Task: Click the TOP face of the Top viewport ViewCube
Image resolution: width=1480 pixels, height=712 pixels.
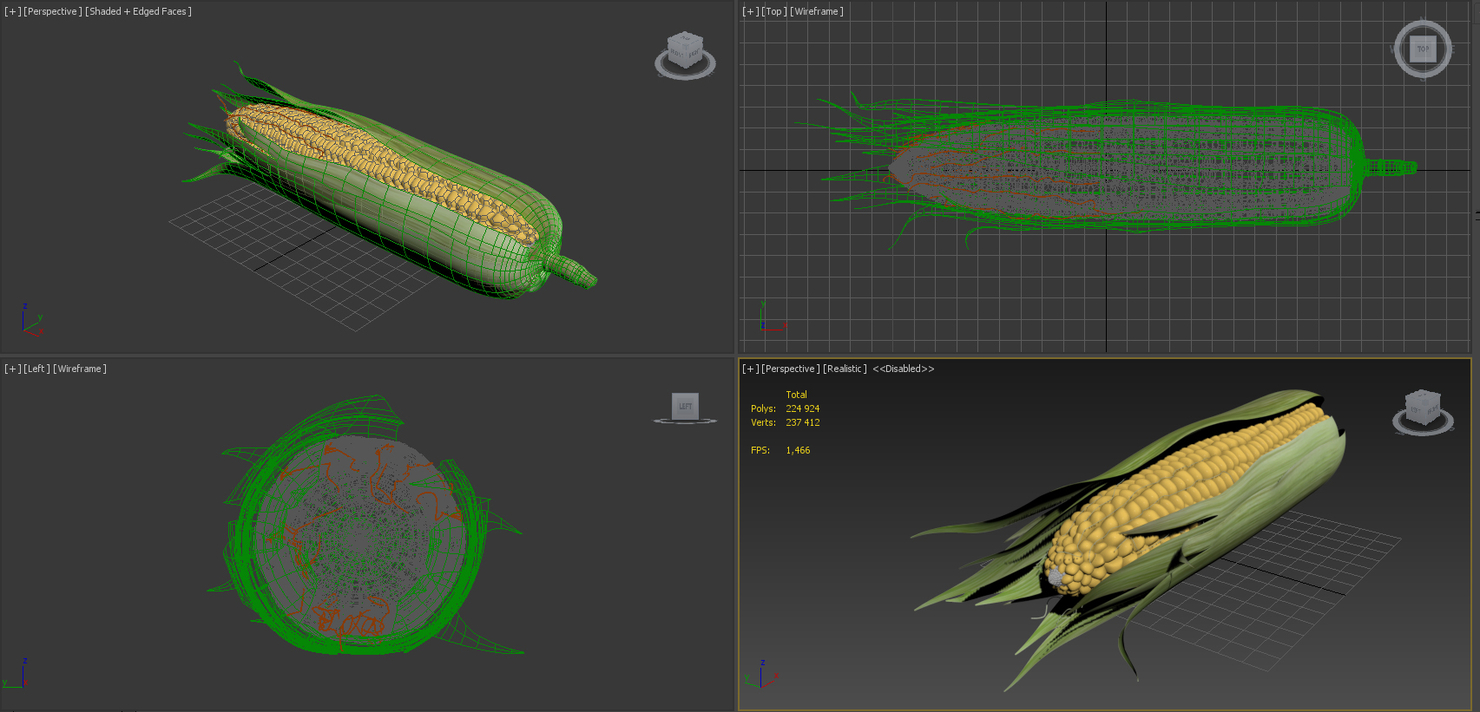Action: pyautogui.click(x=1423, y=47)
